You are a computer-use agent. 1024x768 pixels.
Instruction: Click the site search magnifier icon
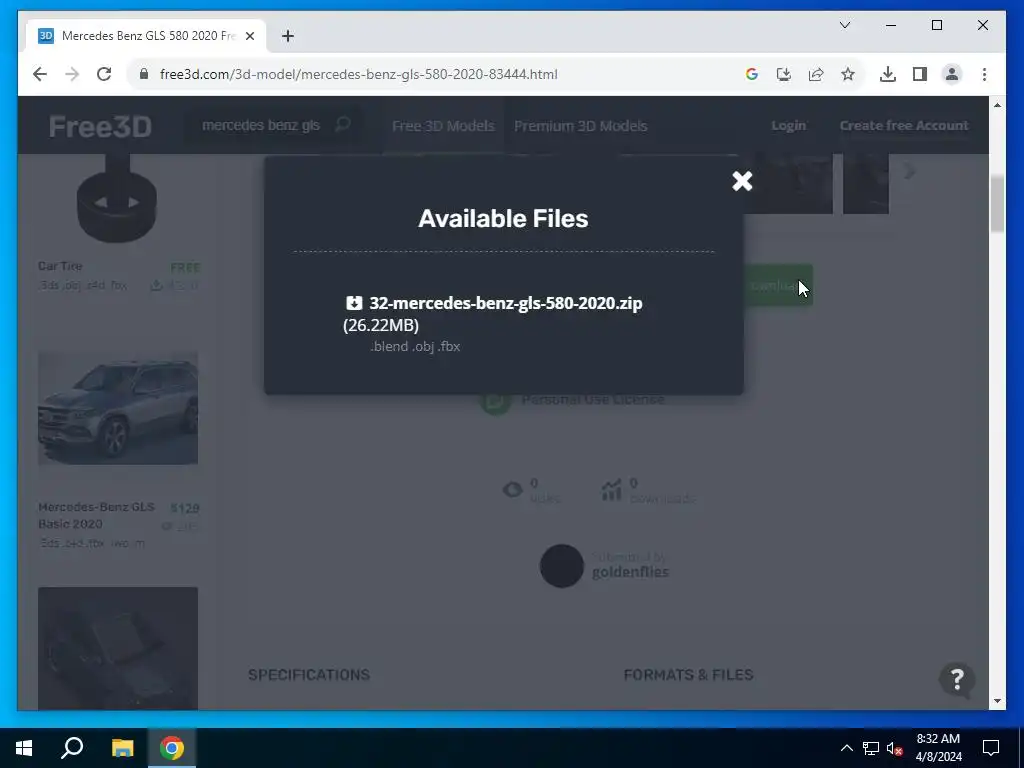pos(343,124)
